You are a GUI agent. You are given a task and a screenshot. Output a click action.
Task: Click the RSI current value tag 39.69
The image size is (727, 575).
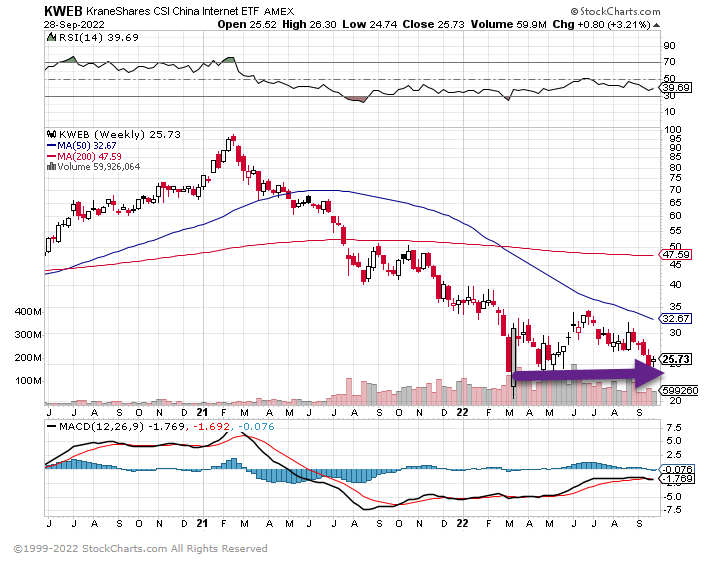point(676,88)
